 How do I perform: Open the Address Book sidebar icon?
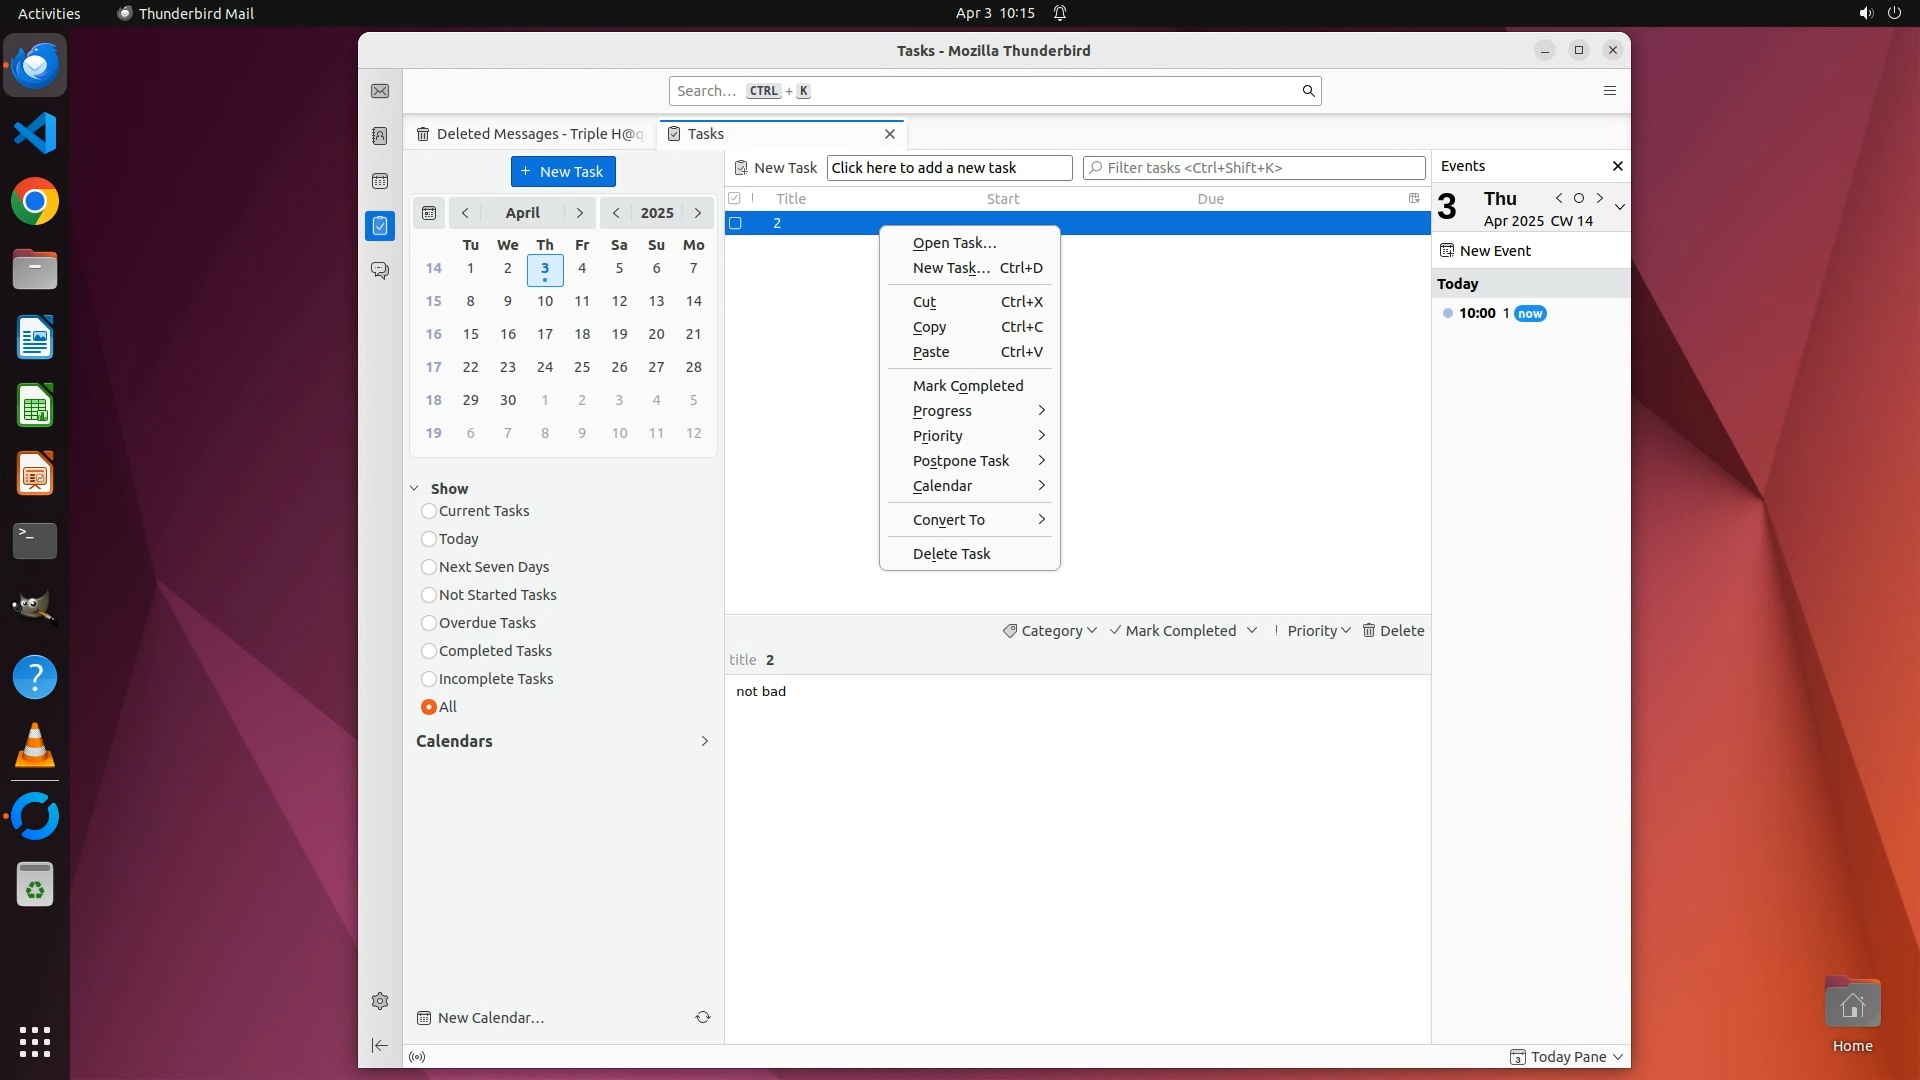380,136
